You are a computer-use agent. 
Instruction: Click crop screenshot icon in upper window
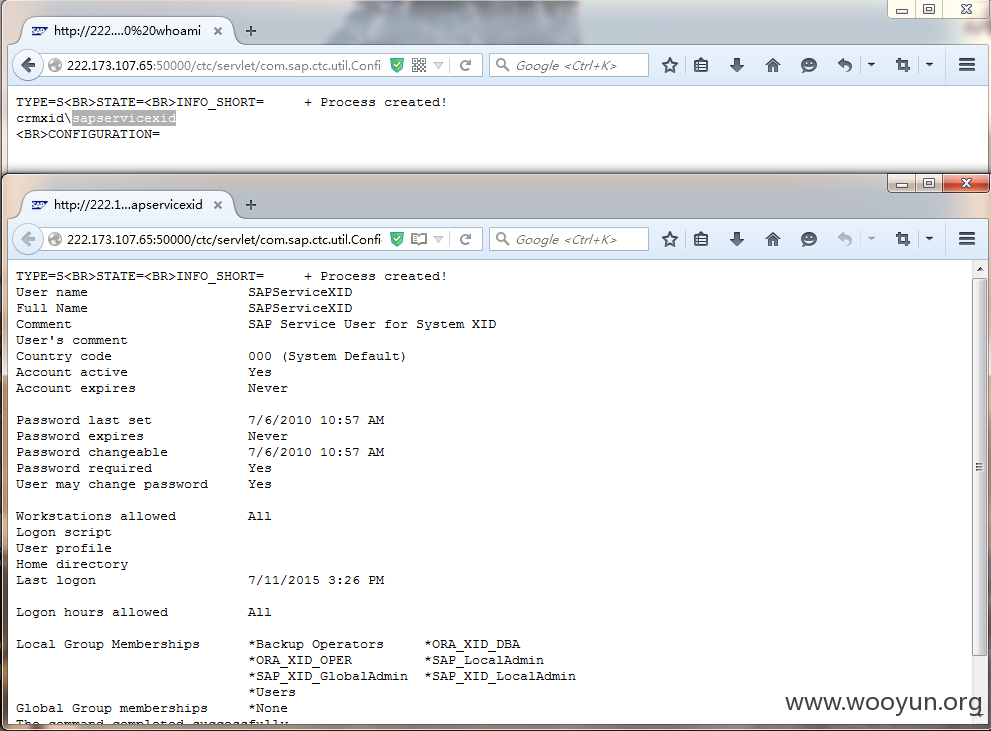tap(903, 65)
